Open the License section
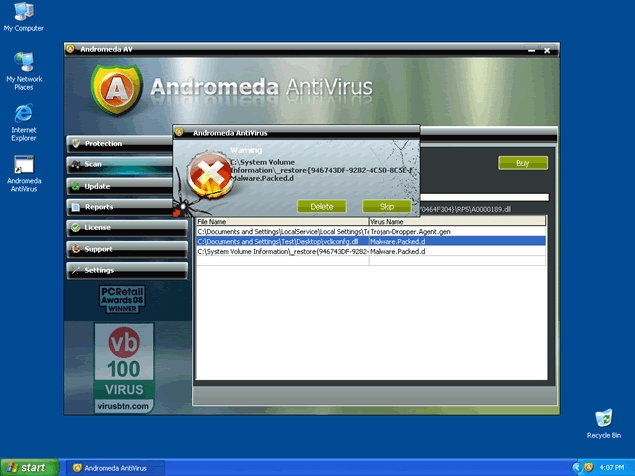The width and height of the screenshot is (635, 476). coord(125,228)
